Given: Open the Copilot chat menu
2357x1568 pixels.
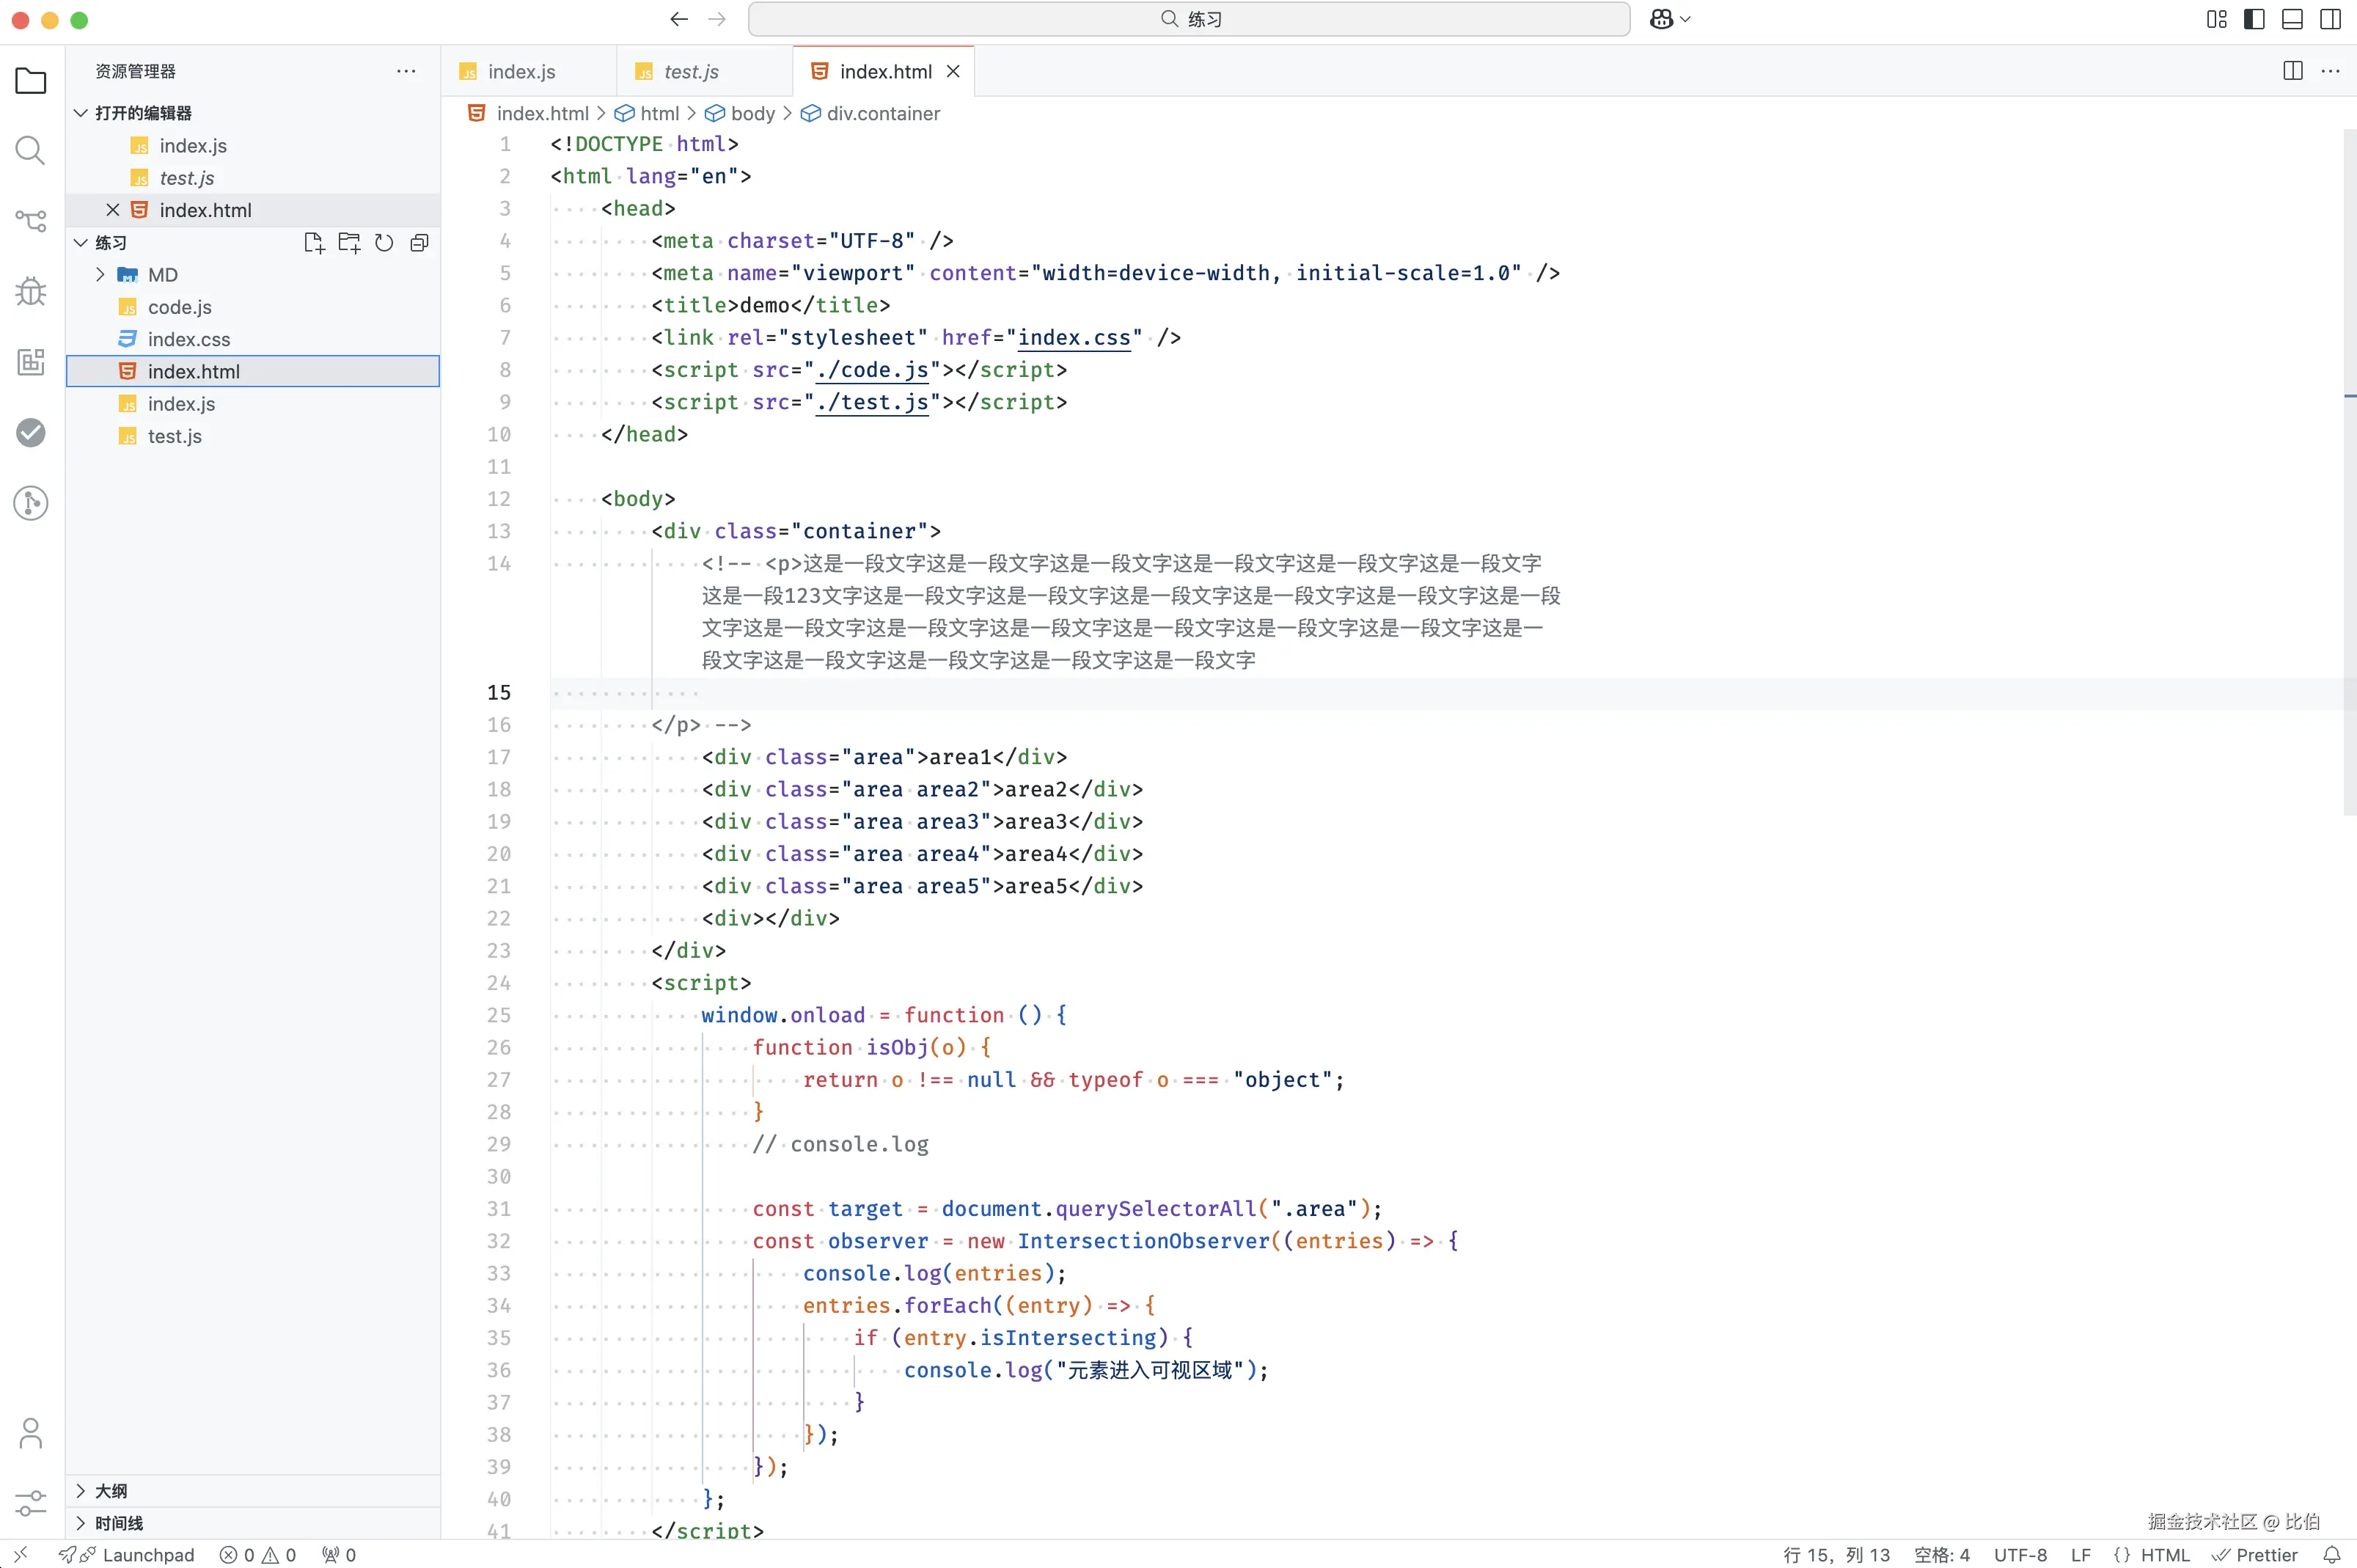Looking at the screenshot, I should (x=1669, y=19).
